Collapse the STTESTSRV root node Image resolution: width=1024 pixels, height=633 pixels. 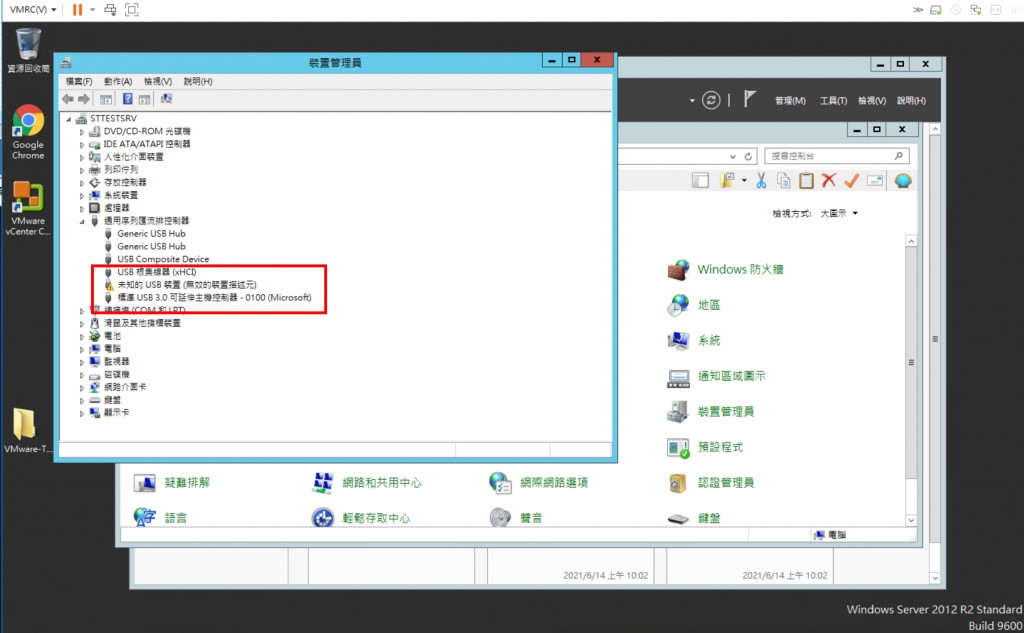69,119
